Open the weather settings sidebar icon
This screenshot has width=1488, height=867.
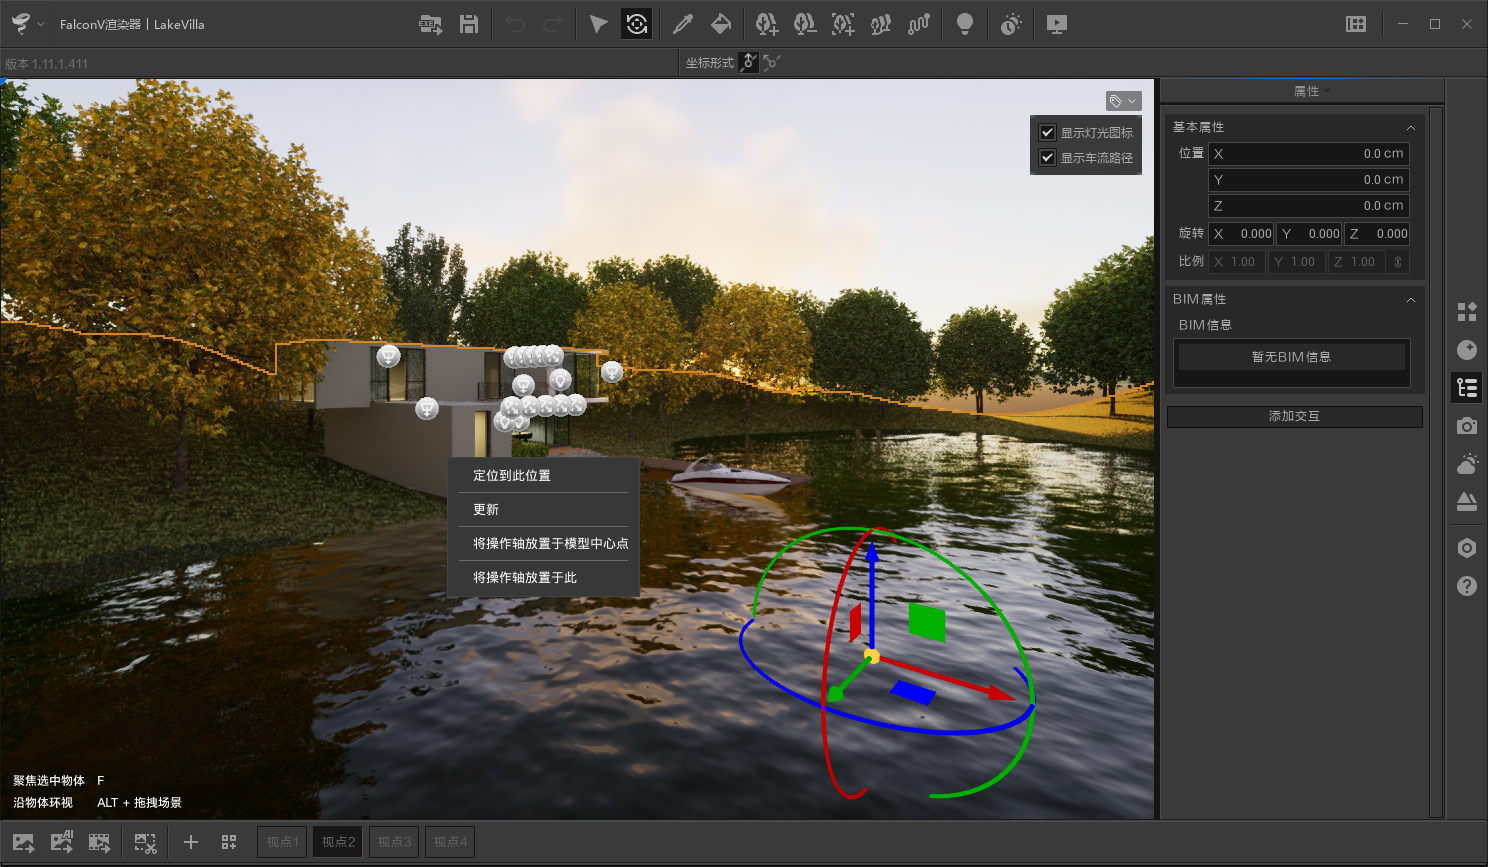[1466, 464]
